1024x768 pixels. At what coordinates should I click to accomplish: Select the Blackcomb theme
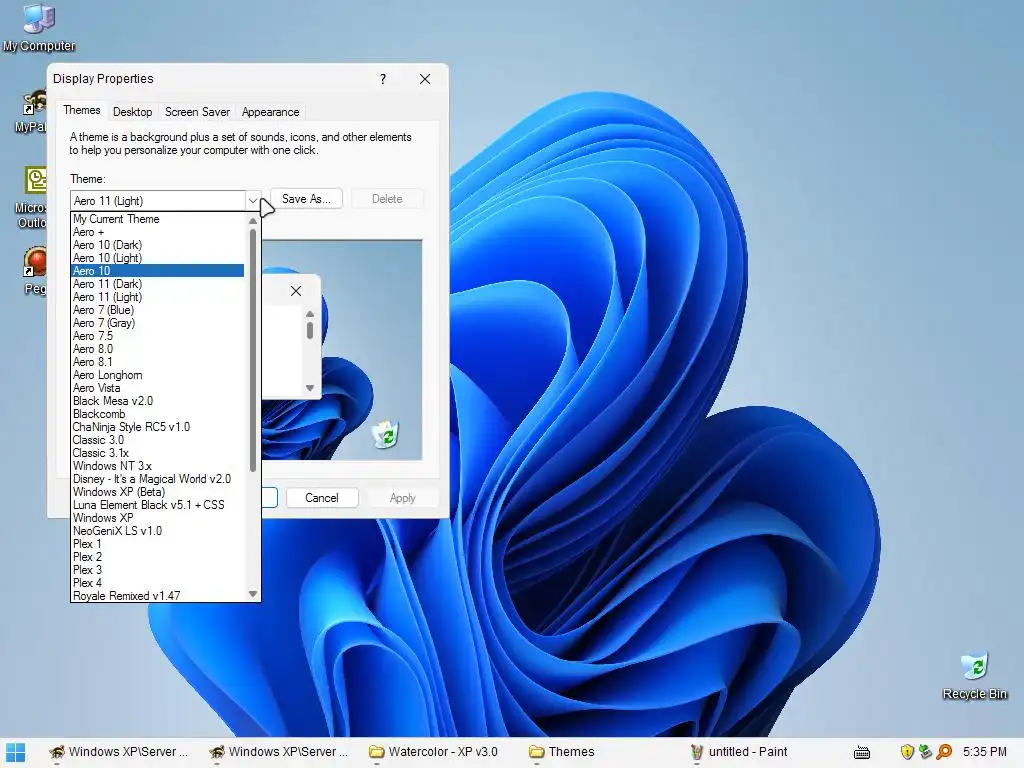(x=157, y=414)
